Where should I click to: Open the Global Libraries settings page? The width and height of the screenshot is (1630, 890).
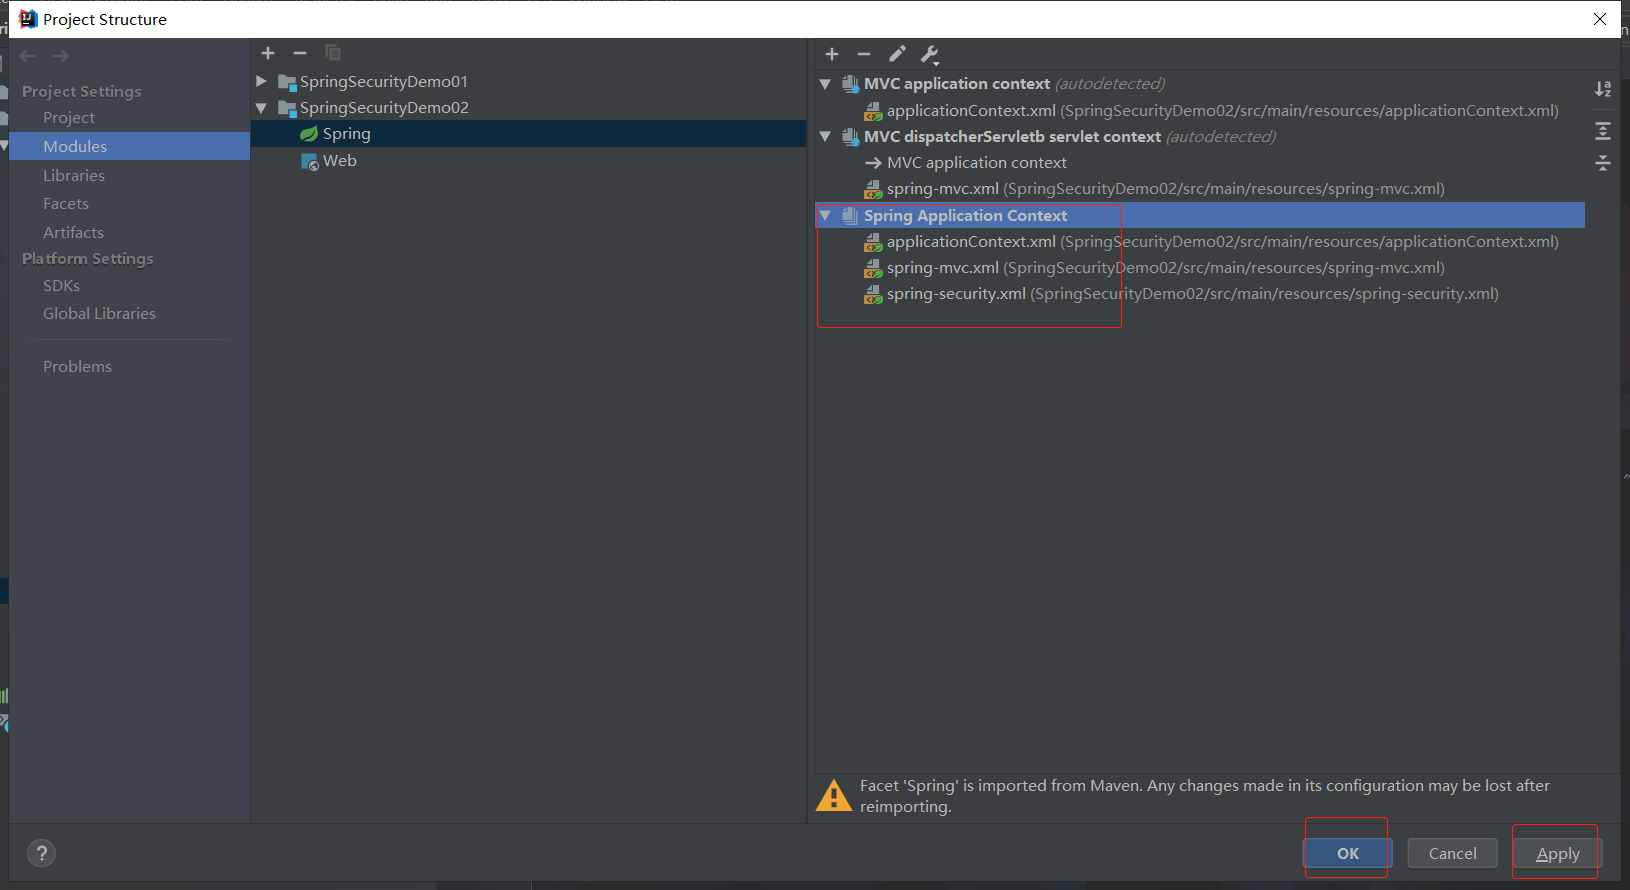pyautogui.click(x=99, y=314)
